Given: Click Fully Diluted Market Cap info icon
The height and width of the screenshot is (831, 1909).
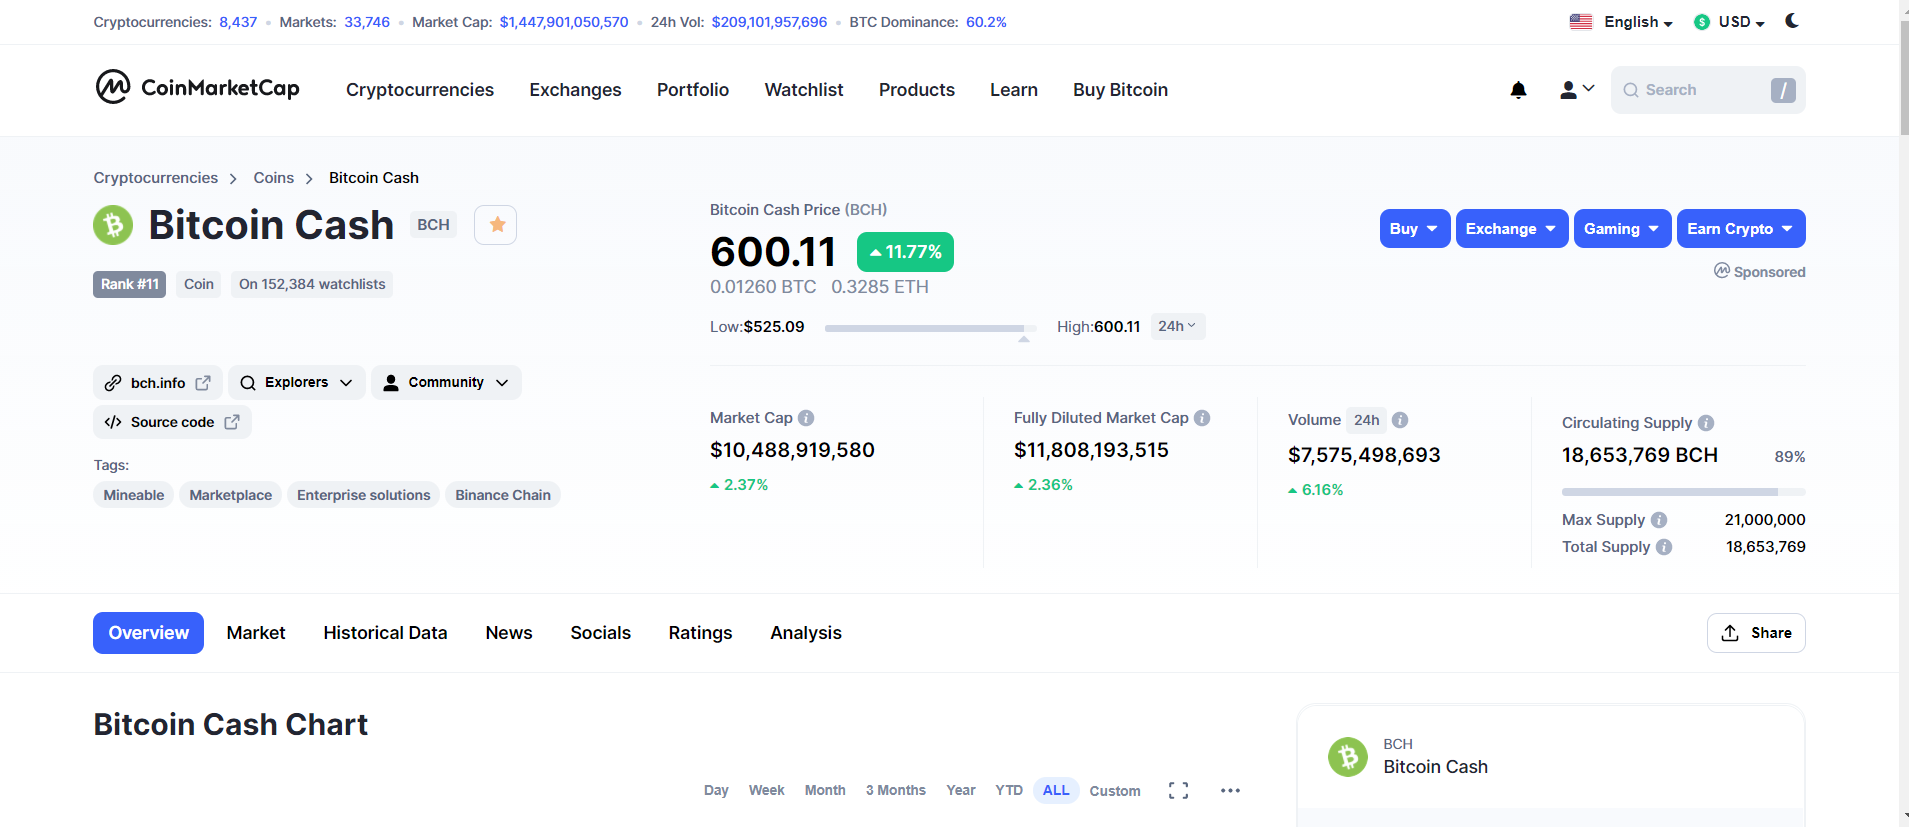Looking at the screenshot, I should point(1202,418).
